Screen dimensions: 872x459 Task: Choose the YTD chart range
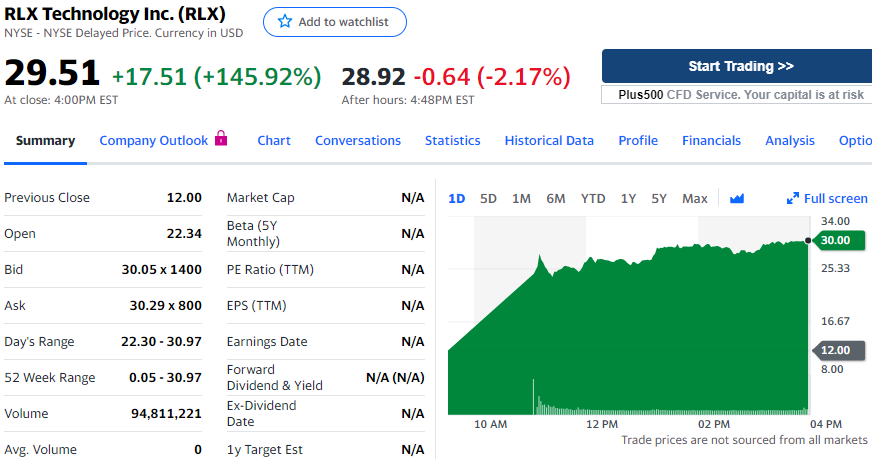(x=593, y=198)
